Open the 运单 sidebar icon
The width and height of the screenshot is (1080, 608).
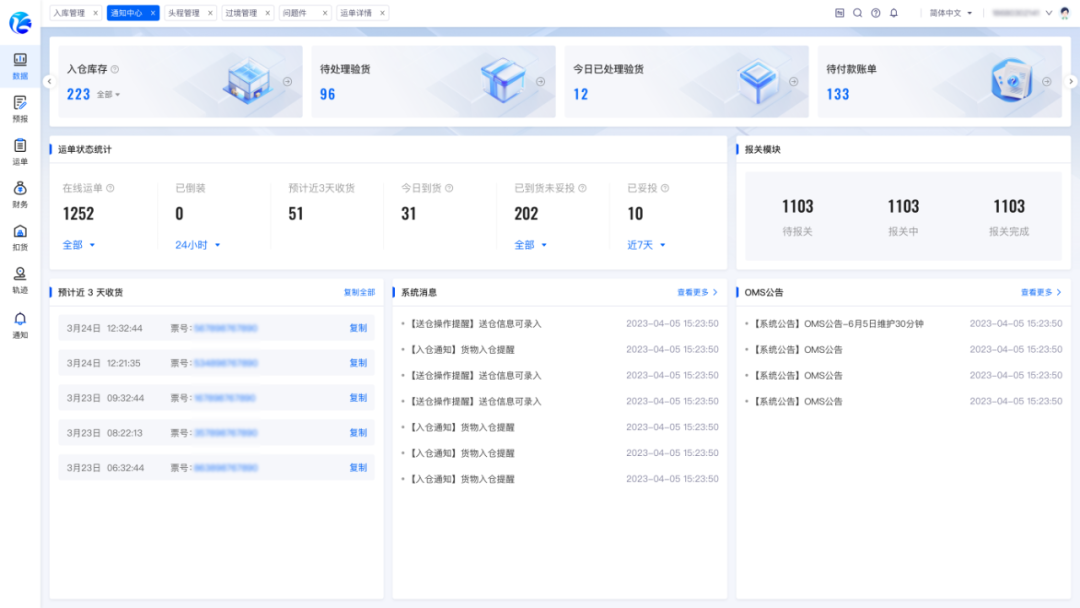pos(20,151)
